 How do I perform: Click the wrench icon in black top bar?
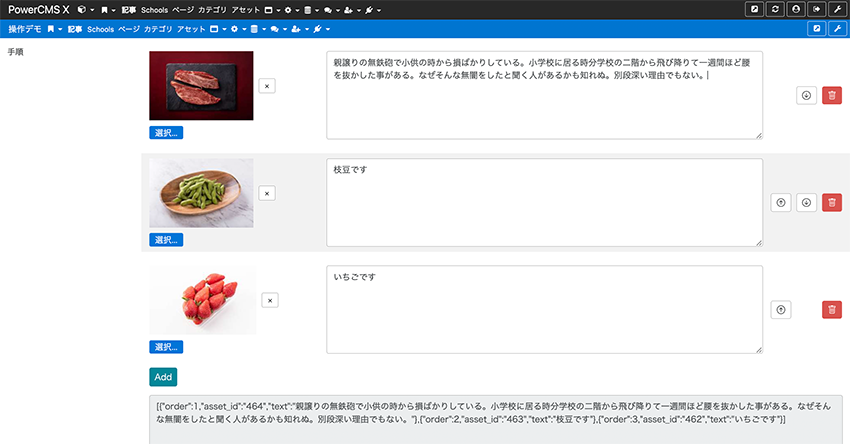click(838, 9)
